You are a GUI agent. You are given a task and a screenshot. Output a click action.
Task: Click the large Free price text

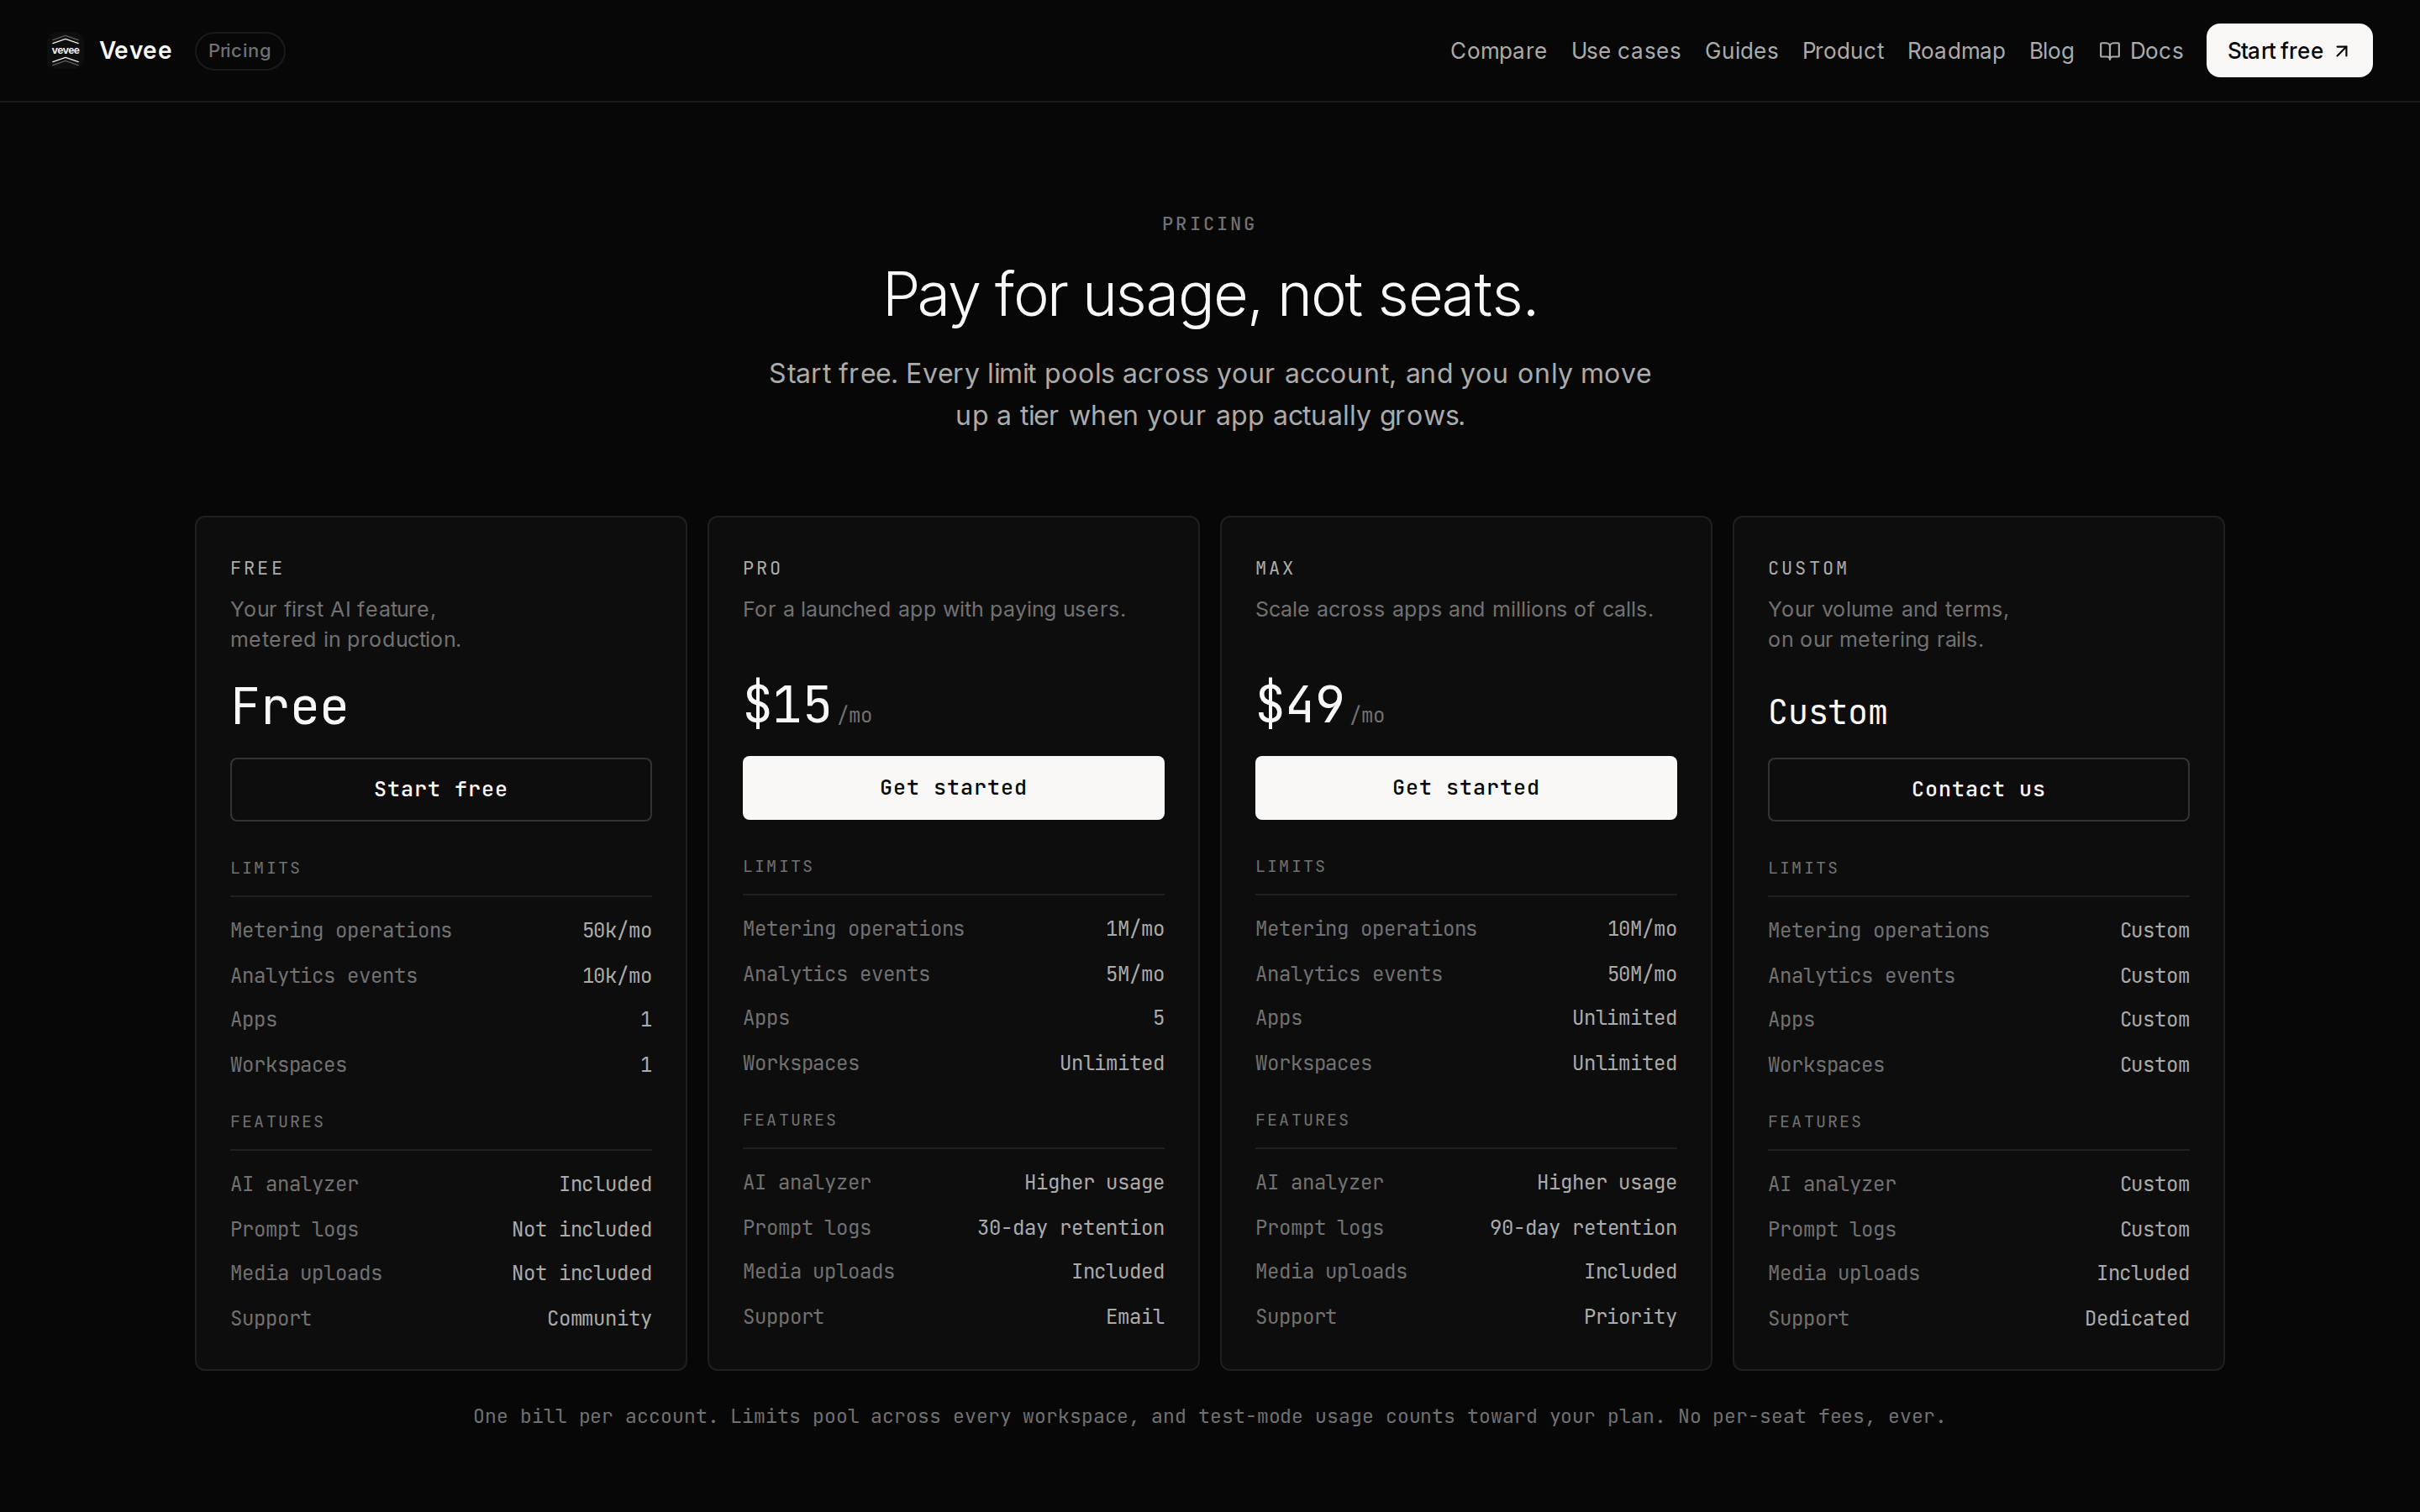click(289, 706)
